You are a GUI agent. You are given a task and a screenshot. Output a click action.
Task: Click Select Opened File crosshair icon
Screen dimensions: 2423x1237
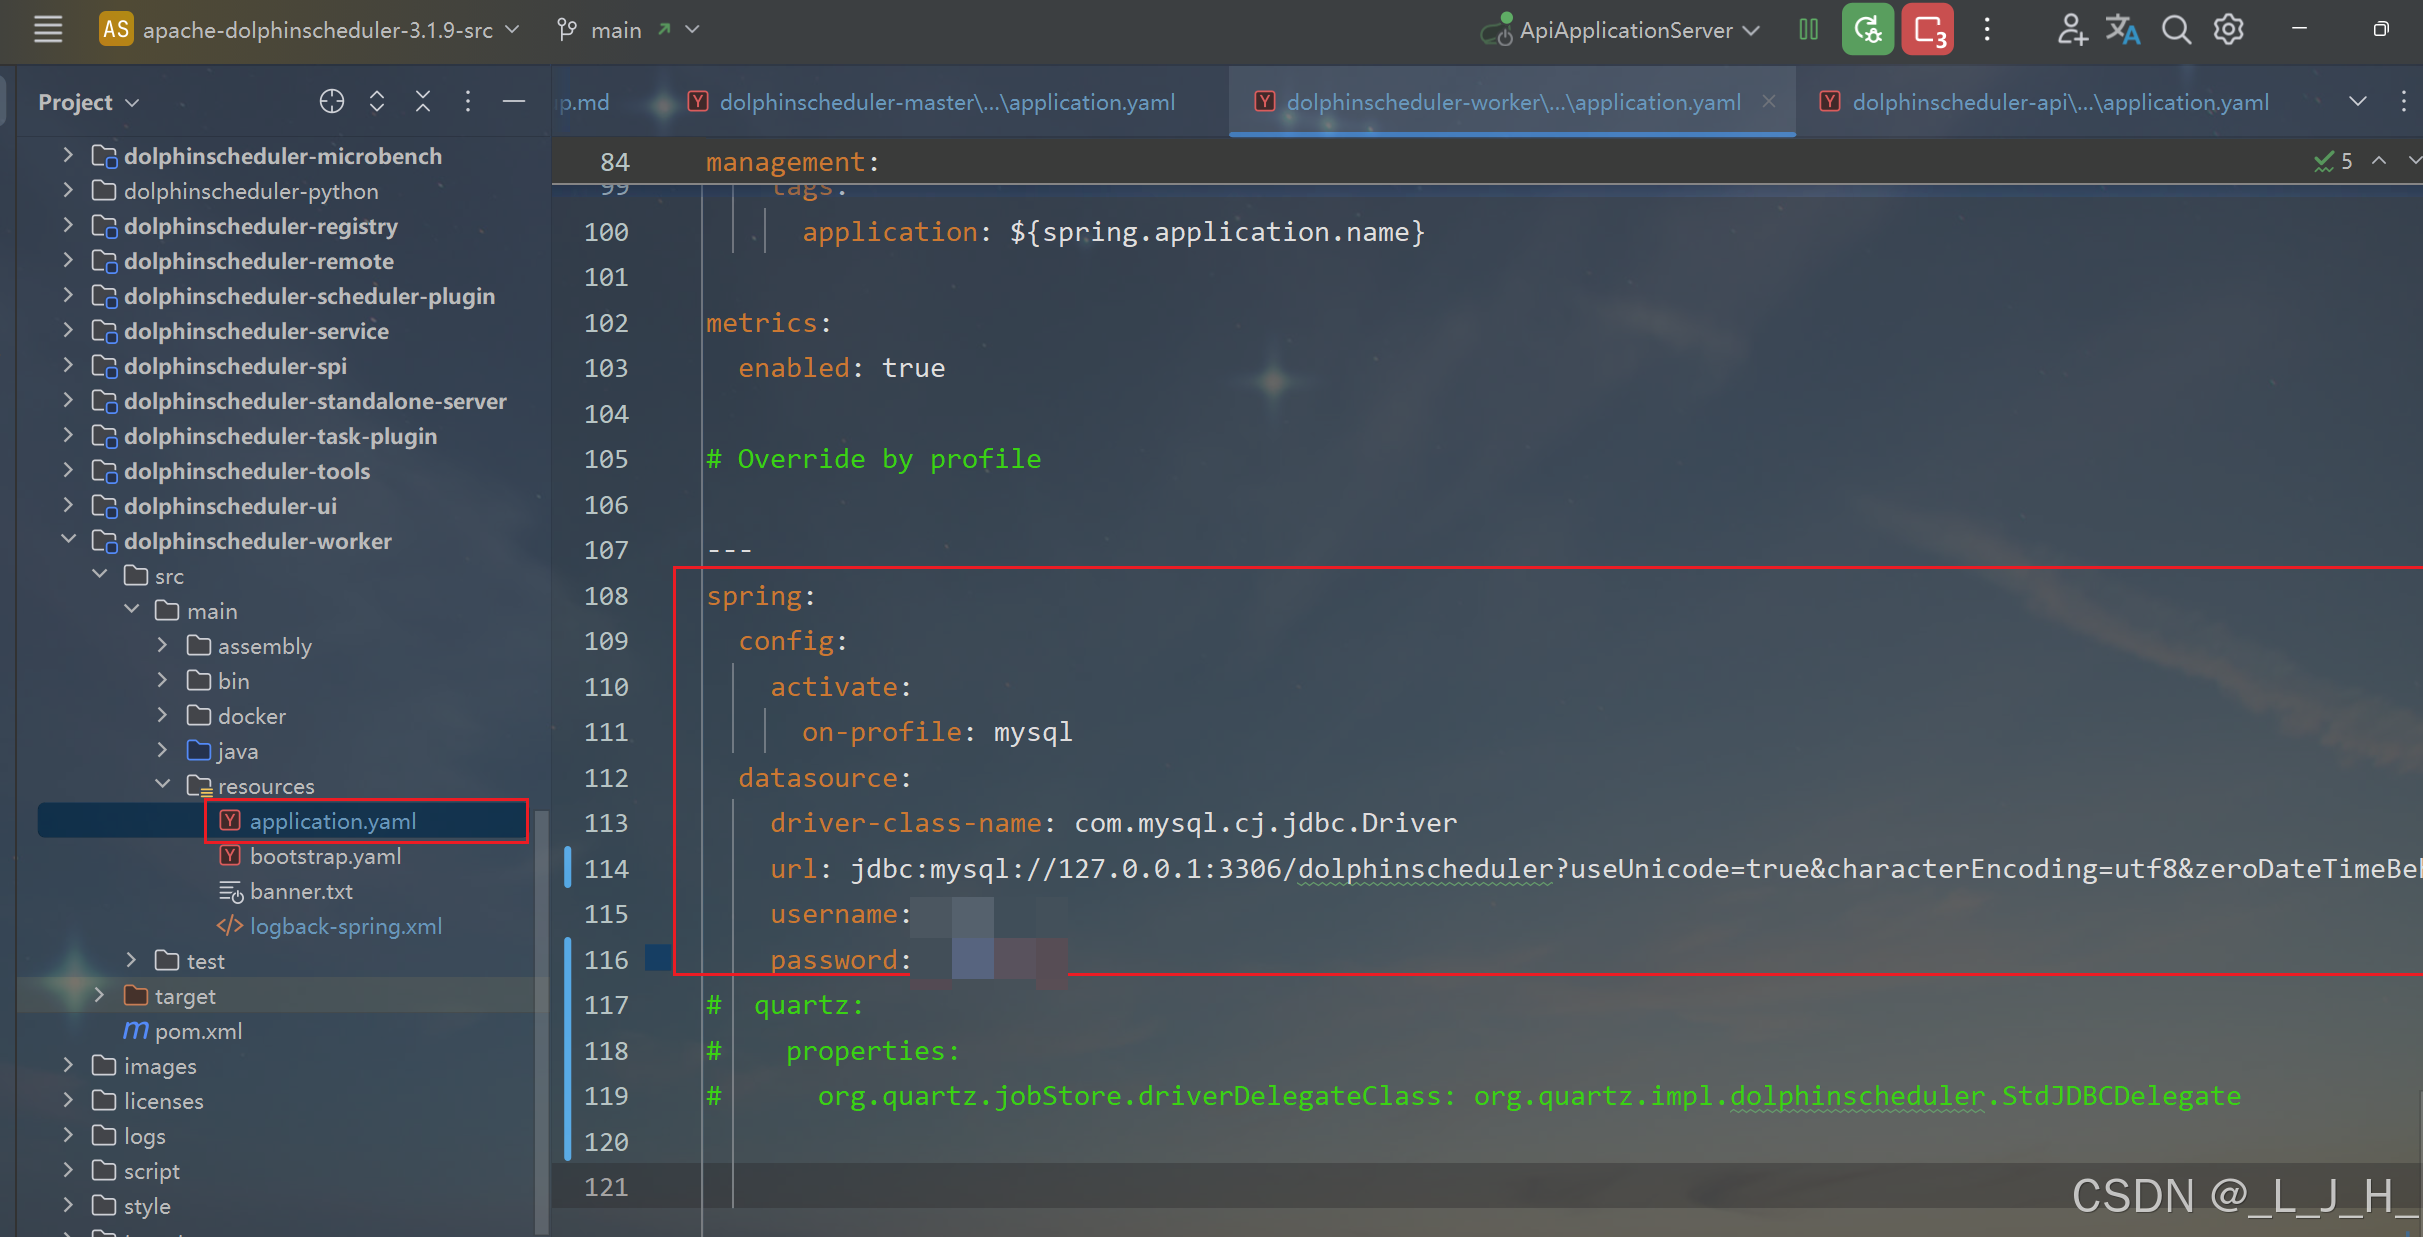point(331,102)
